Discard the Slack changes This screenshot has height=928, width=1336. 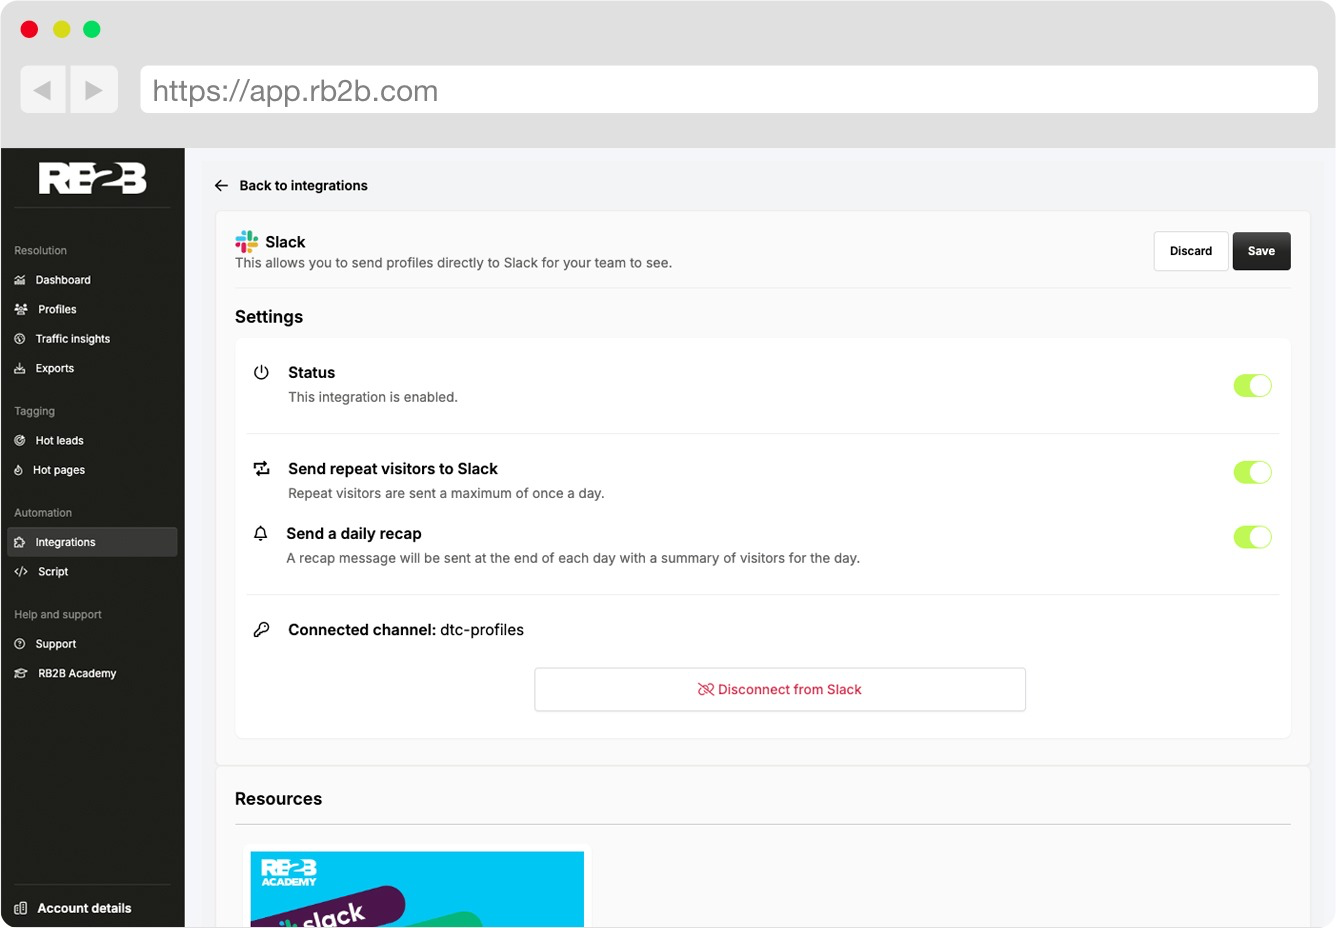pyautogui.click(x=1191, y=251)
